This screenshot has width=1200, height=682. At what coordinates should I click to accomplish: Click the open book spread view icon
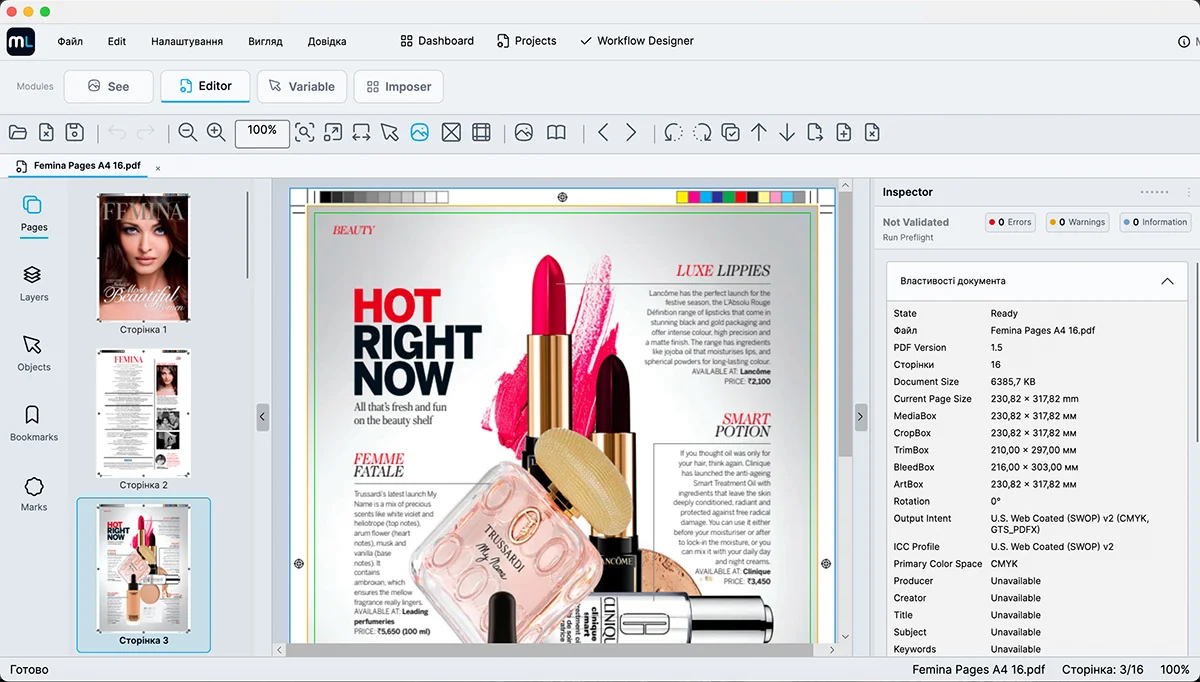point(556,132)
